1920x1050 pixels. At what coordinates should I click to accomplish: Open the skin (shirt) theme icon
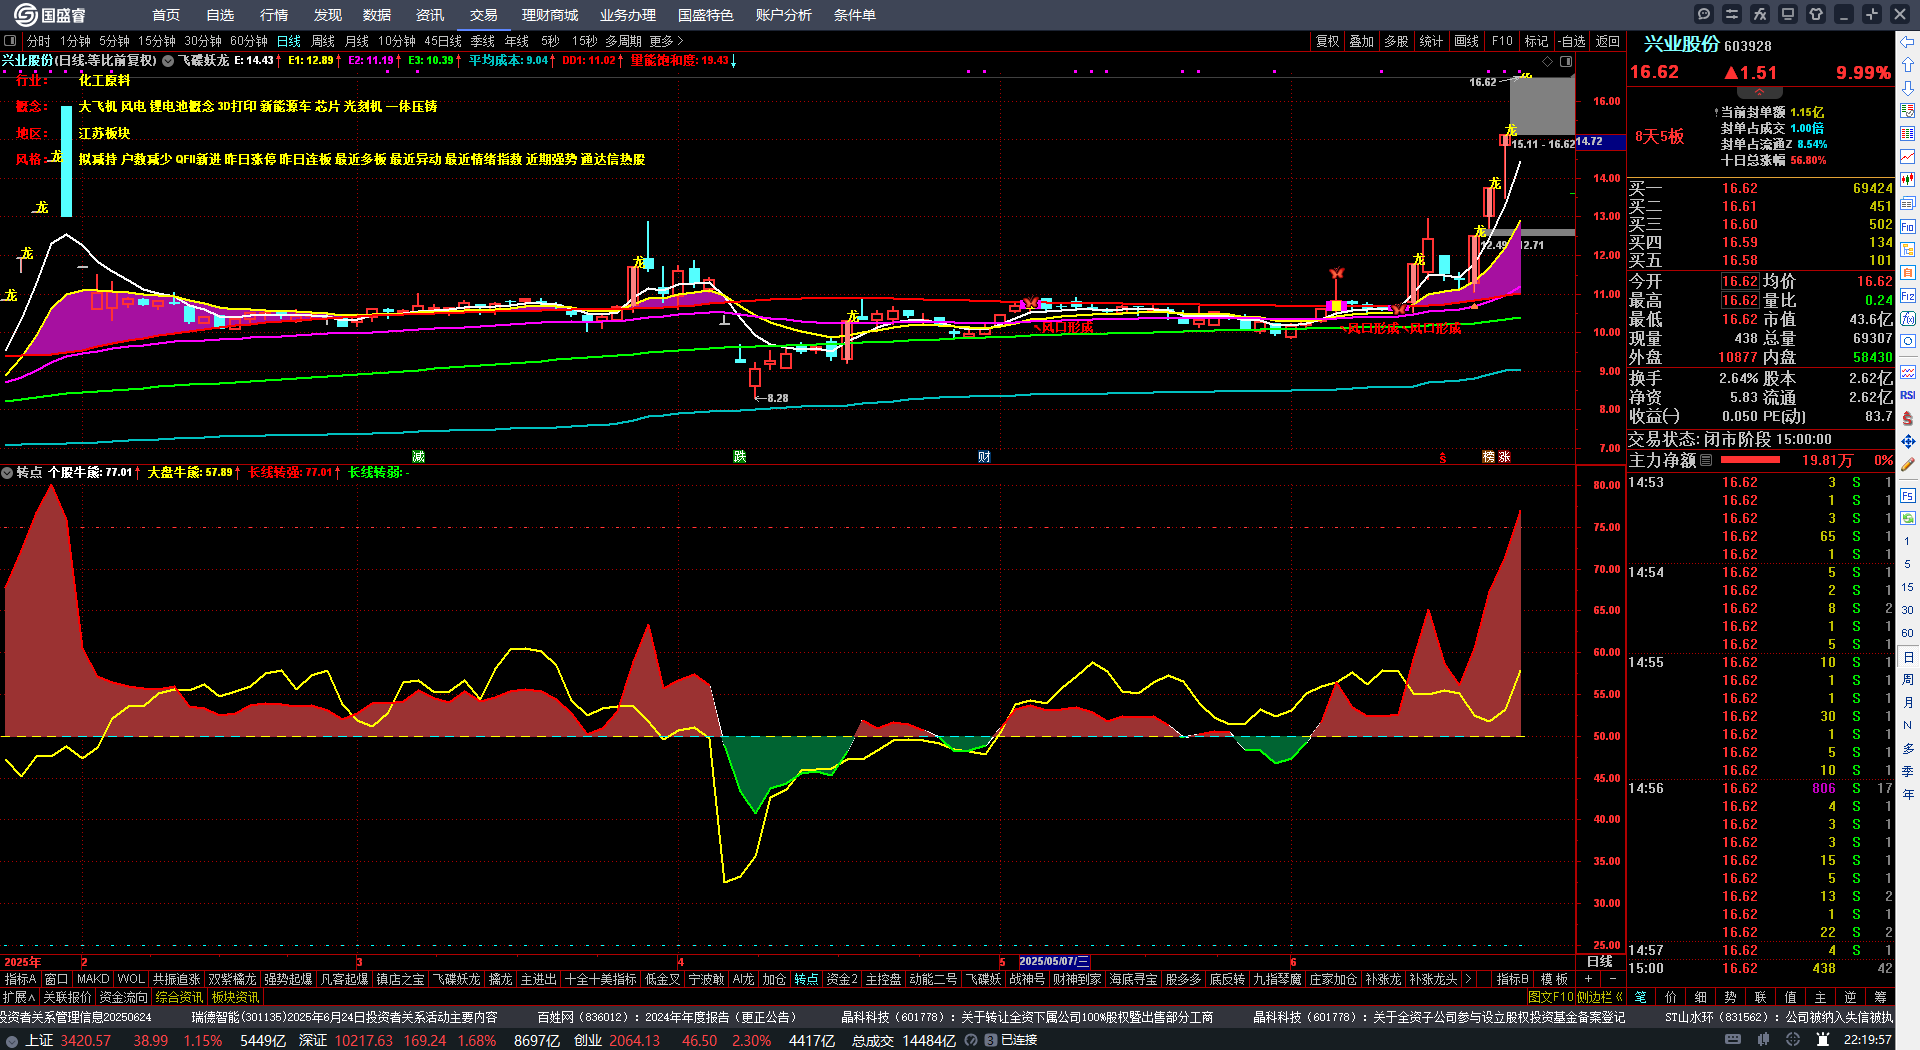(x=1816, y=14)
